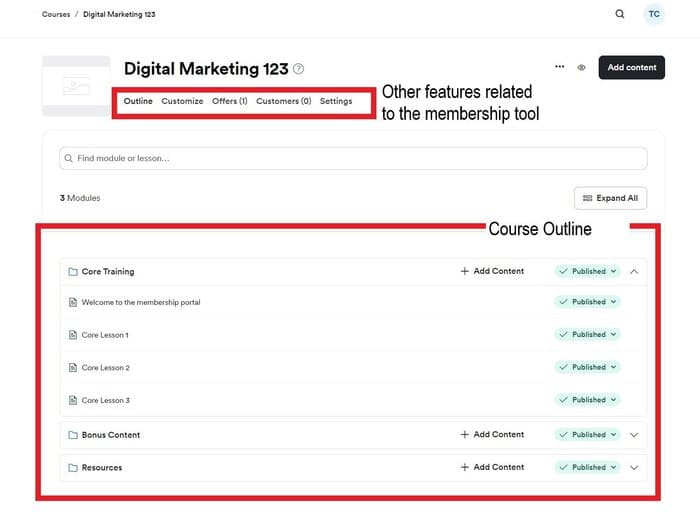Focus the Find module or lesson search field
Screen dimensions: 700x520
353,158
